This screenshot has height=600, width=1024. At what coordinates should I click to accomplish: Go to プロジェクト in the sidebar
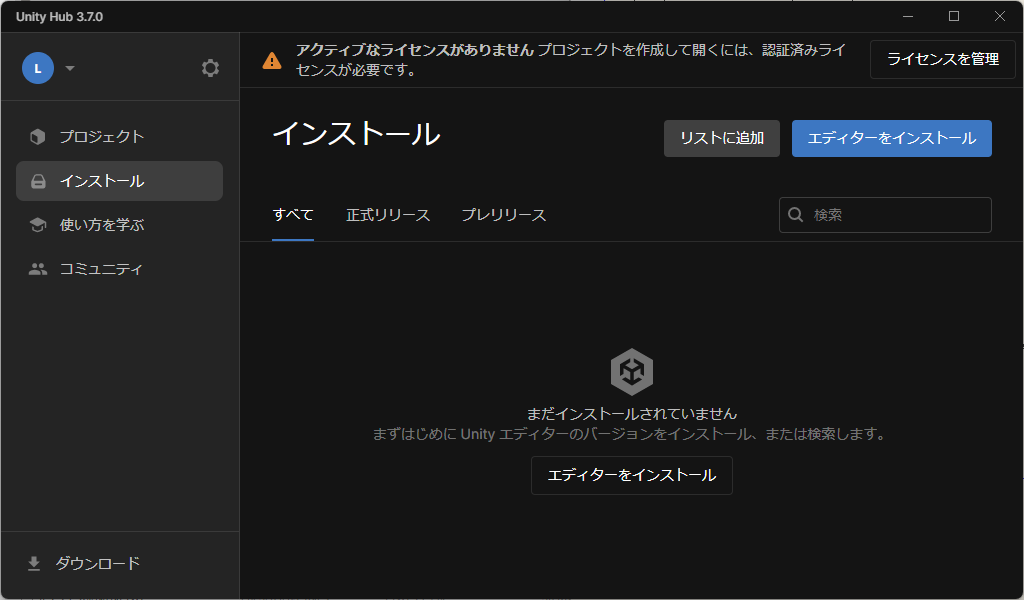[x=120, y=136]
